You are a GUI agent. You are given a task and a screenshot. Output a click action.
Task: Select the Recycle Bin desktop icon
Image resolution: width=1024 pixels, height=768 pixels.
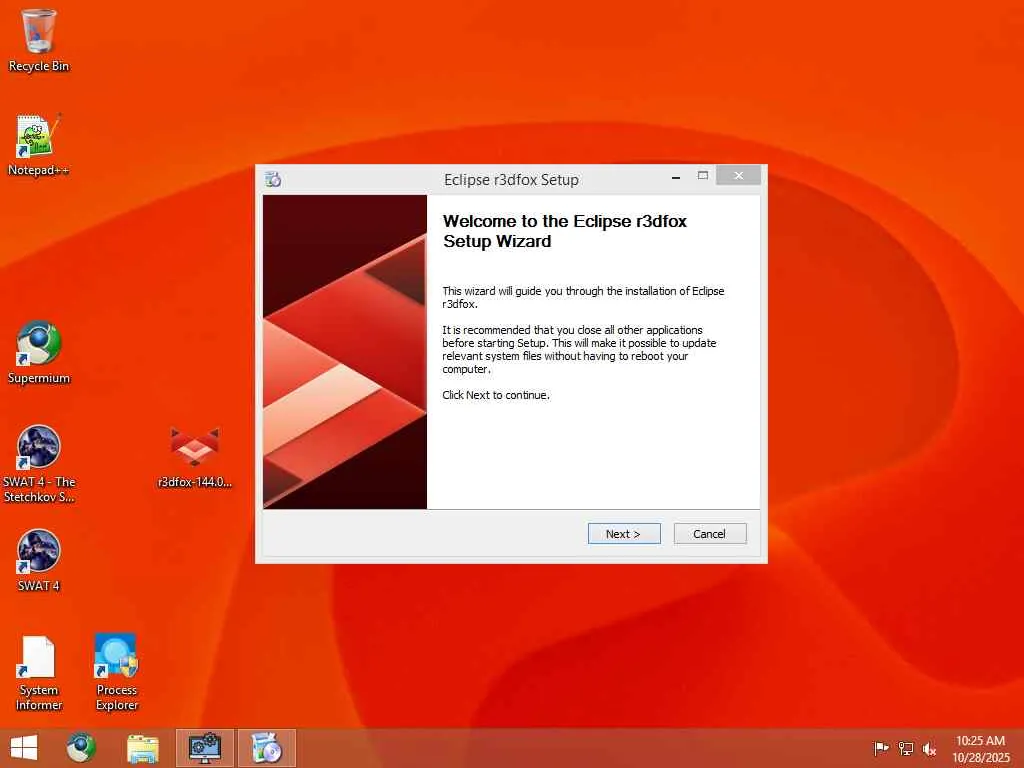(x=39, y=40)
